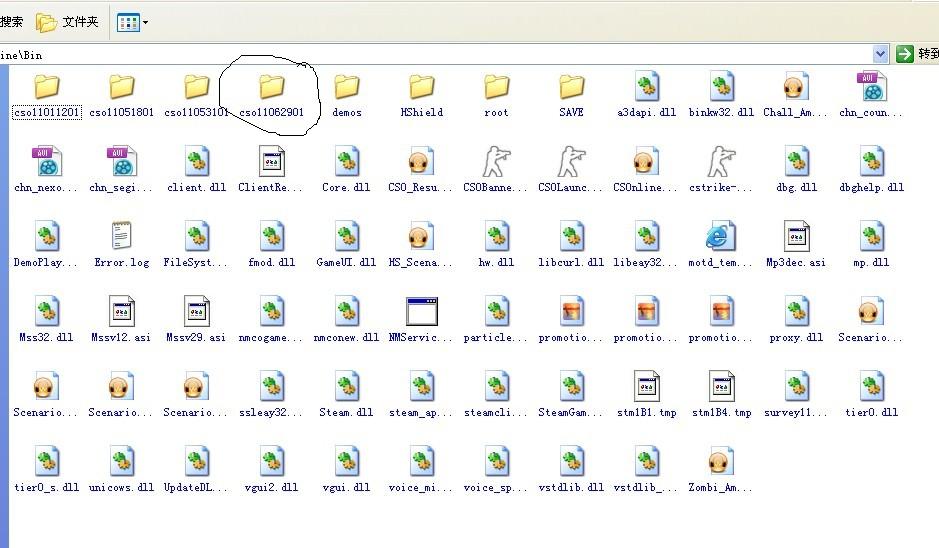Expand the address bar dropdown arrow
939x548 pixels.
[x=880, y=55]
